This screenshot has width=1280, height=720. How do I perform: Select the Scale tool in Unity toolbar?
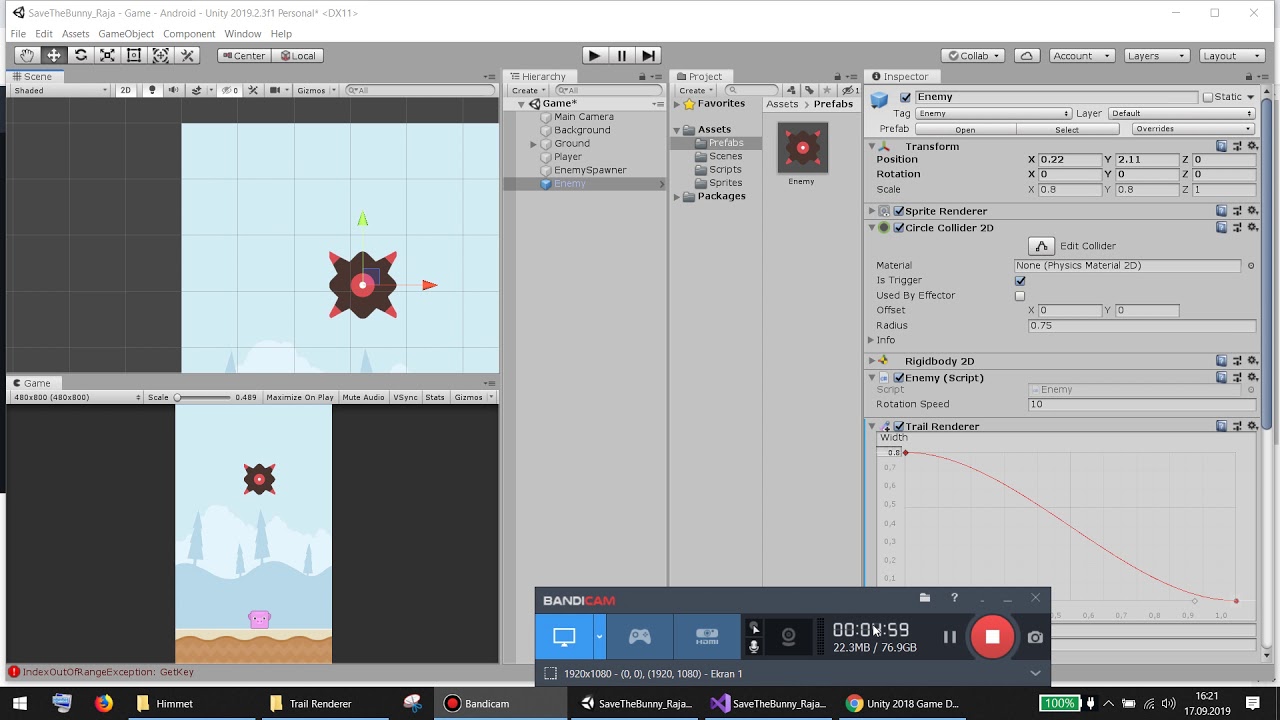107,56
